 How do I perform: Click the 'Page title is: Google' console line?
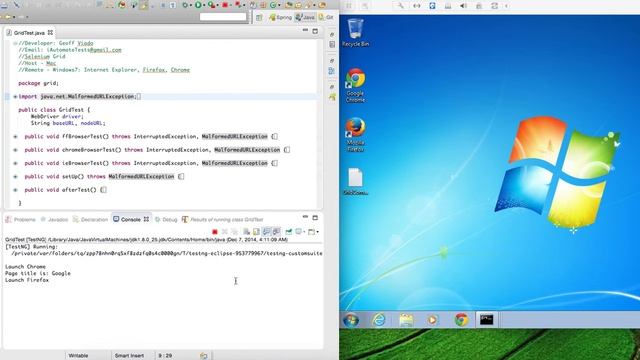click(x=38, y=273)
